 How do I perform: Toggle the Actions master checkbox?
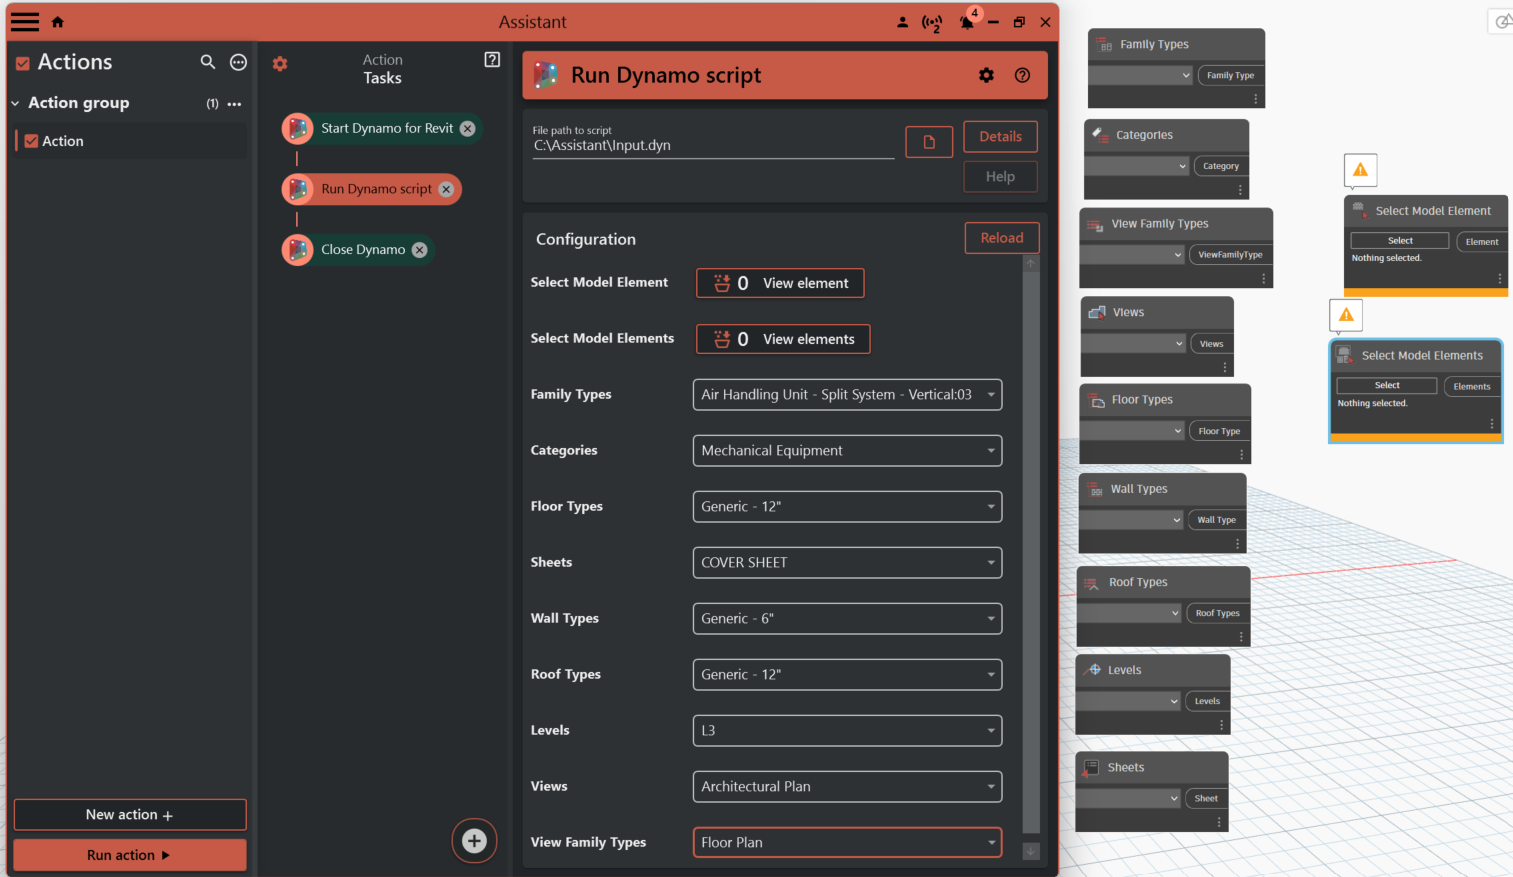[22, 63]
